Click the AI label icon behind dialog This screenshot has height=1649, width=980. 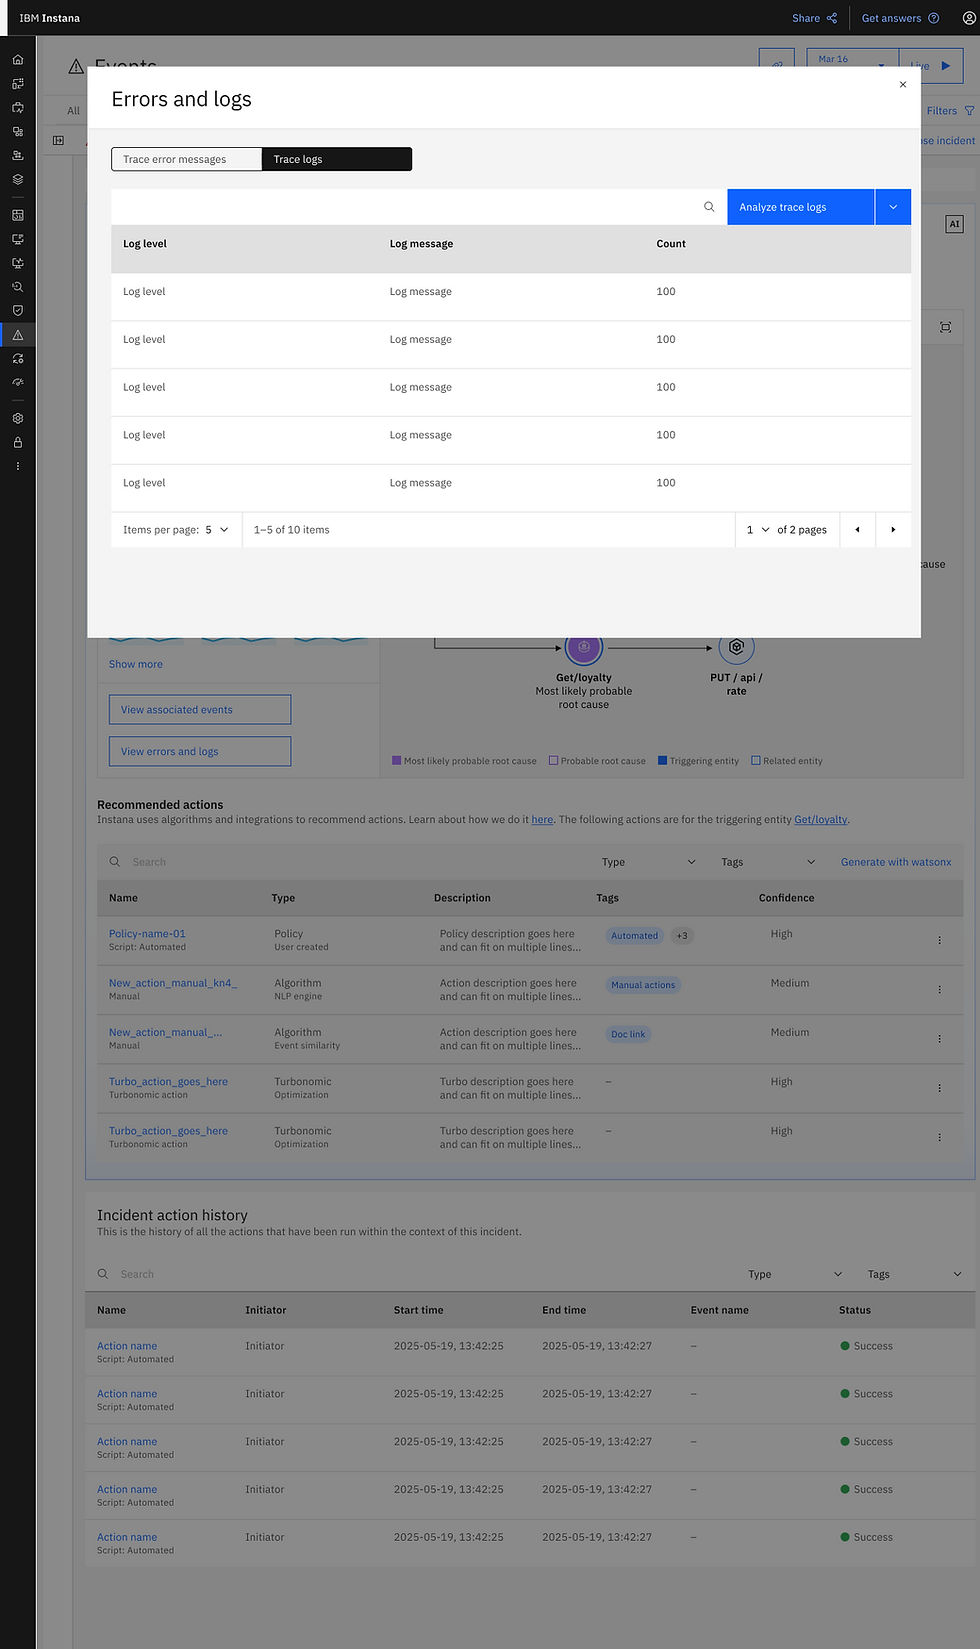point(954,224)
